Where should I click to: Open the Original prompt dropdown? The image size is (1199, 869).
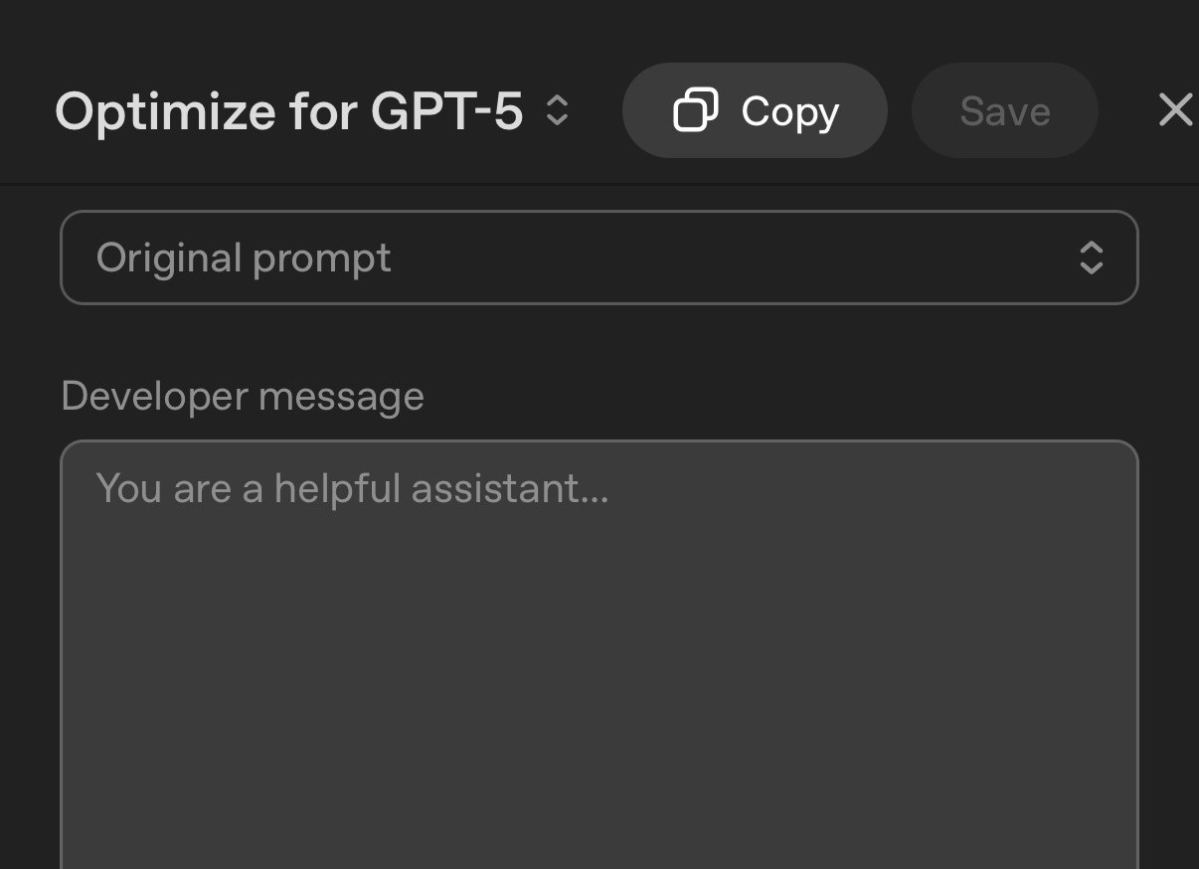(x=600, y=258)
